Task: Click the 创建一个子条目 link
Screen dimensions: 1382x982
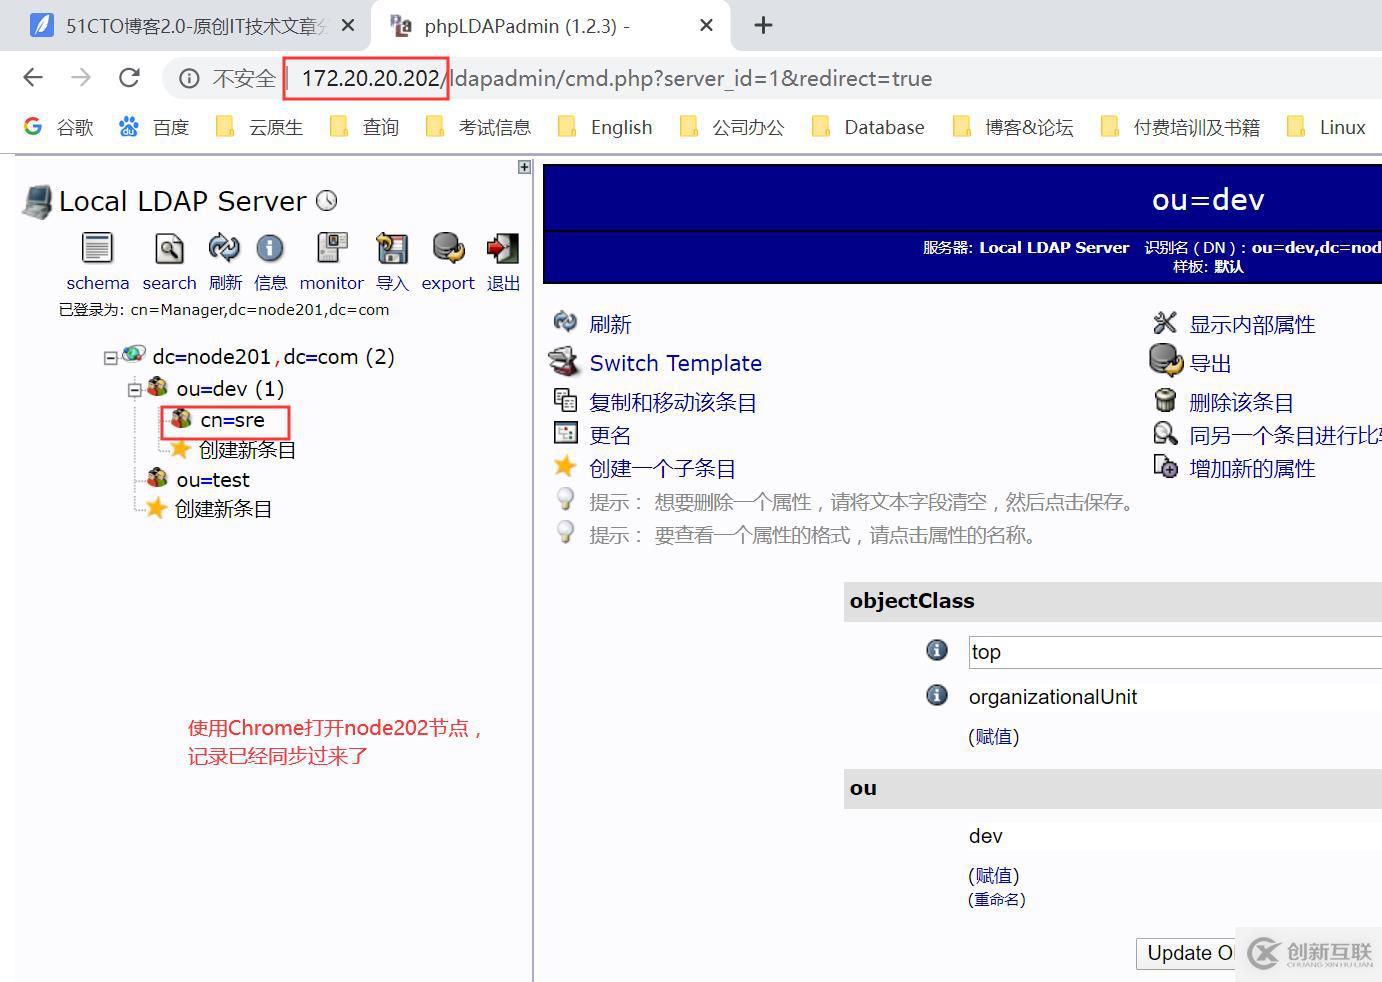Action: point(662,468)
